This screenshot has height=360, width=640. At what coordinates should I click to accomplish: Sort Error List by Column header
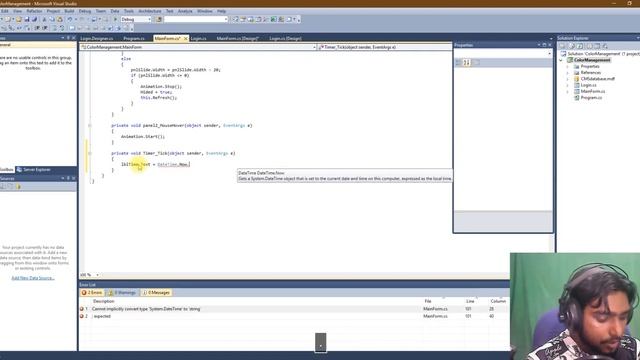pyautogui.click(x=498, y=301)
